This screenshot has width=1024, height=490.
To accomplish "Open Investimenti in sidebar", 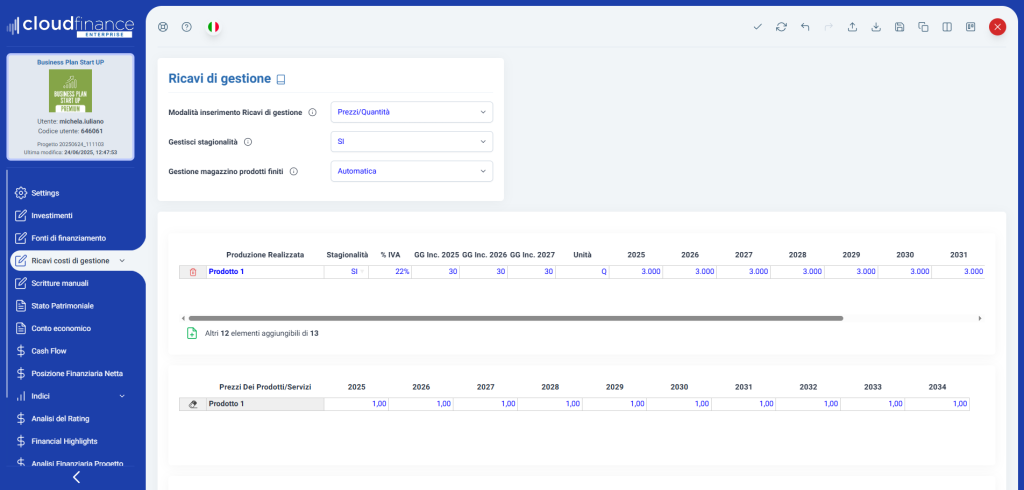I will [x=52, y=216].
